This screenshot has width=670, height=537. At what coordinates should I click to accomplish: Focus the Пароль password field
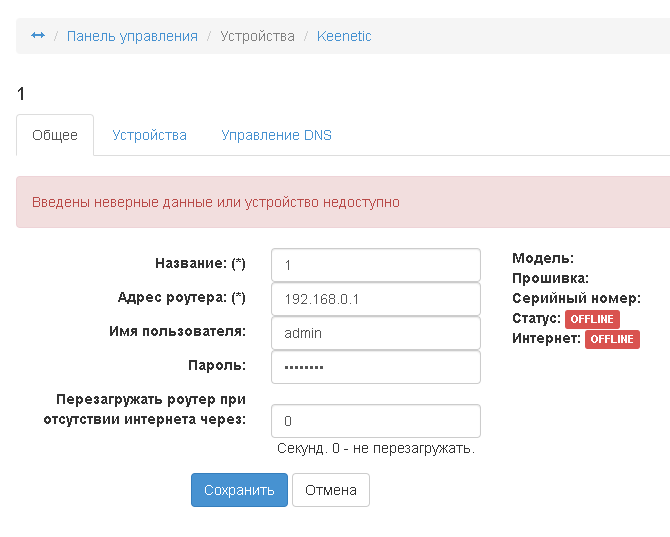click(x=376, y=367)
